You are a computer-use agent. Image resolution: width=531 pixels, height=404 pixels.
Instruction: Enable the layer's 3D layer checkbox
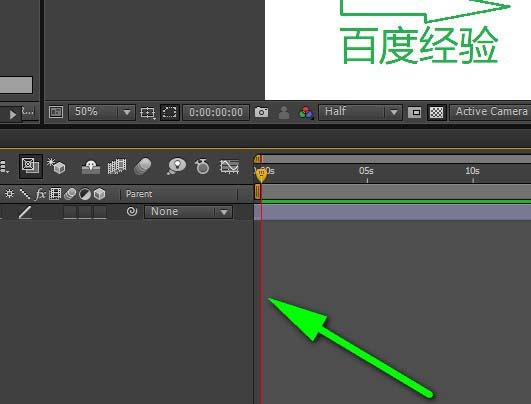tap(100, 212)
